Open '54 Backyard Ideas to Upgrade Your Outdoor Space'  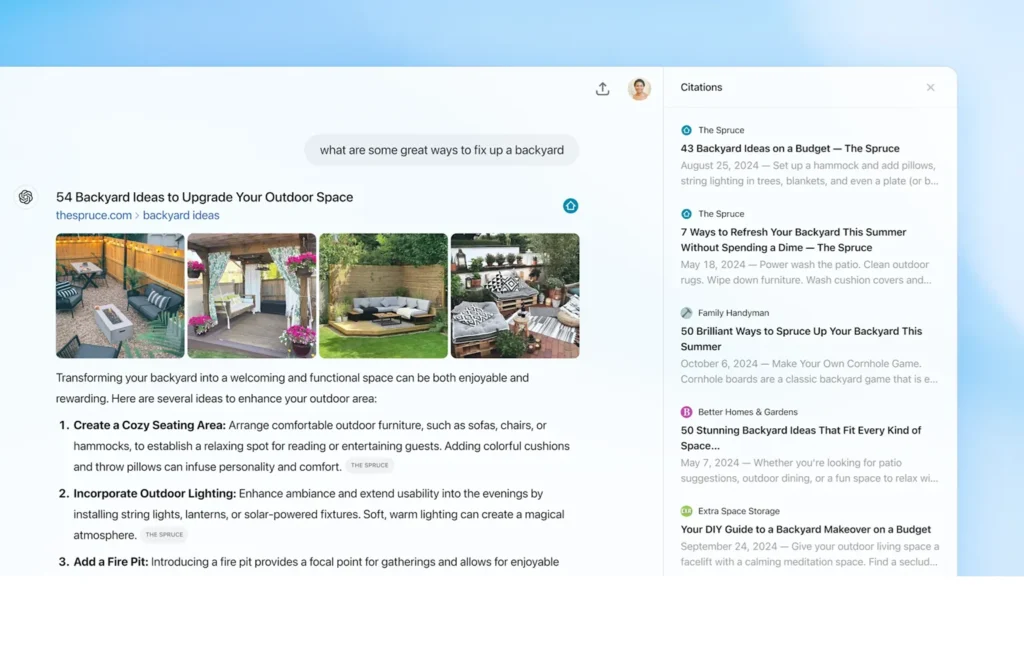coord(204,197)
